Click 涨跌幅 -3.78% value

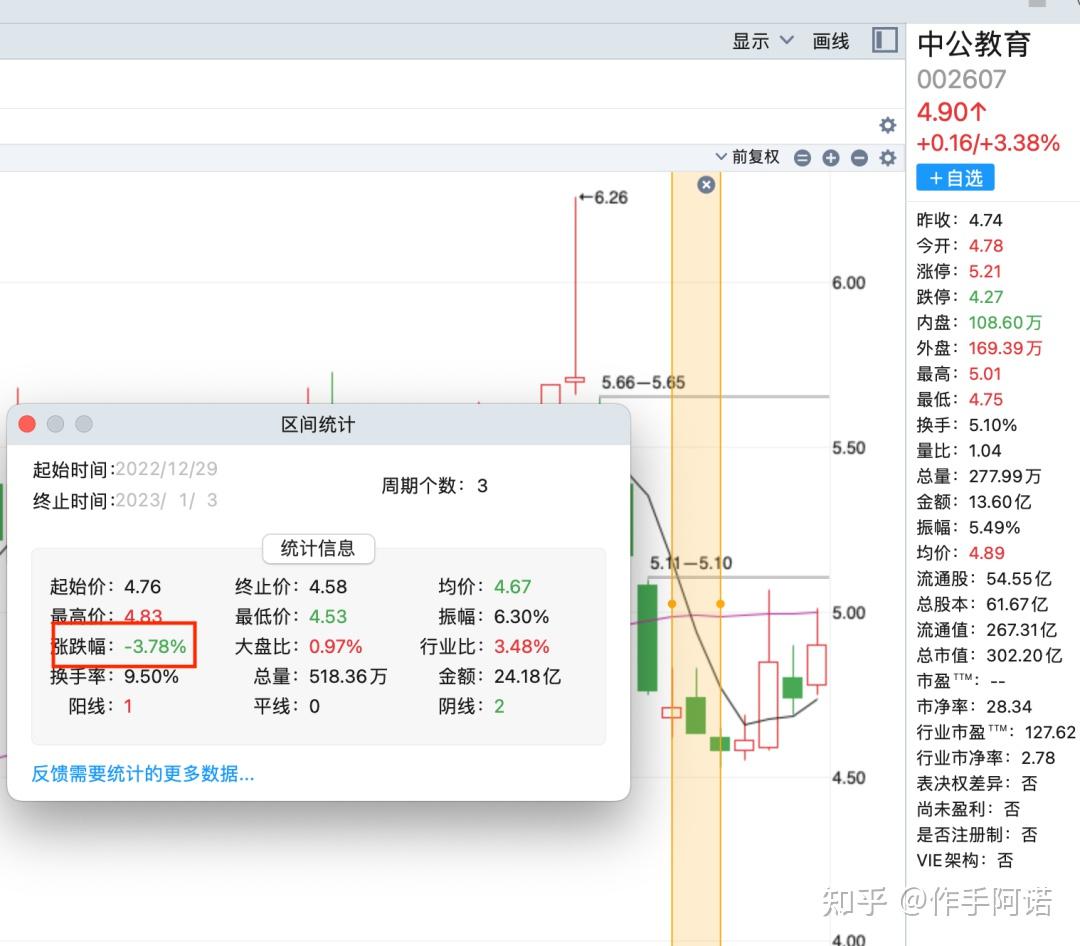tap(155, 646)
